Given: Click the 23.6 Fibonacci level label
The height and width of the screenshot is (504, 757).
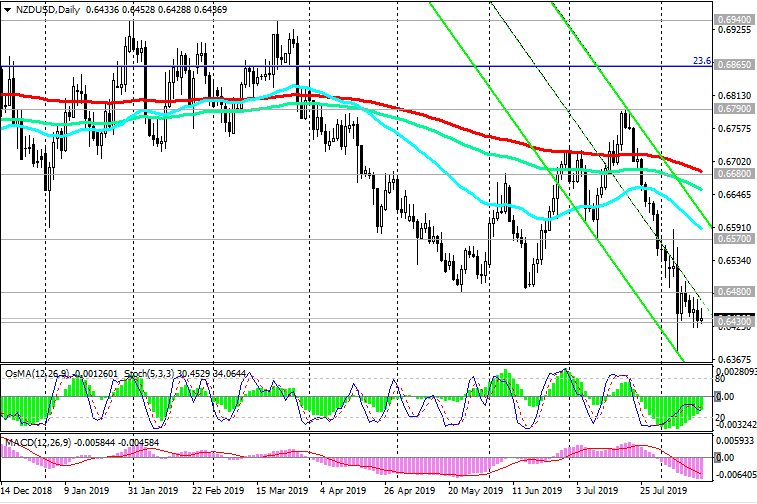Looking at the screenshot, I should click(x=701, y=61).
